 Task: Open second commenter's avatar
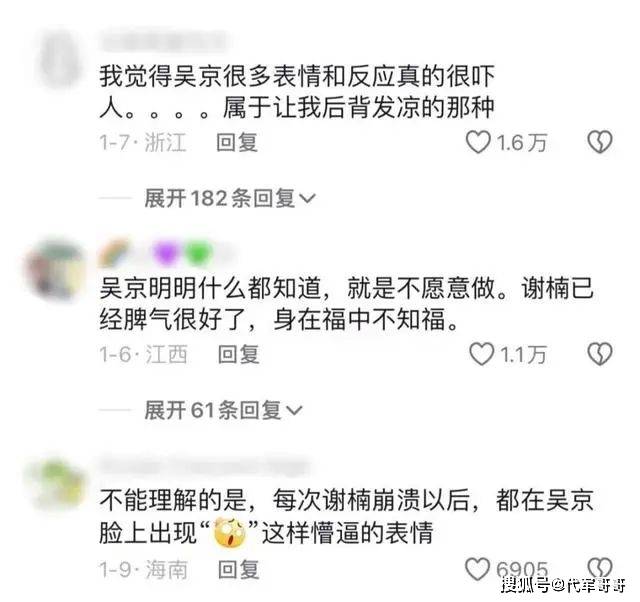point(55,271)
